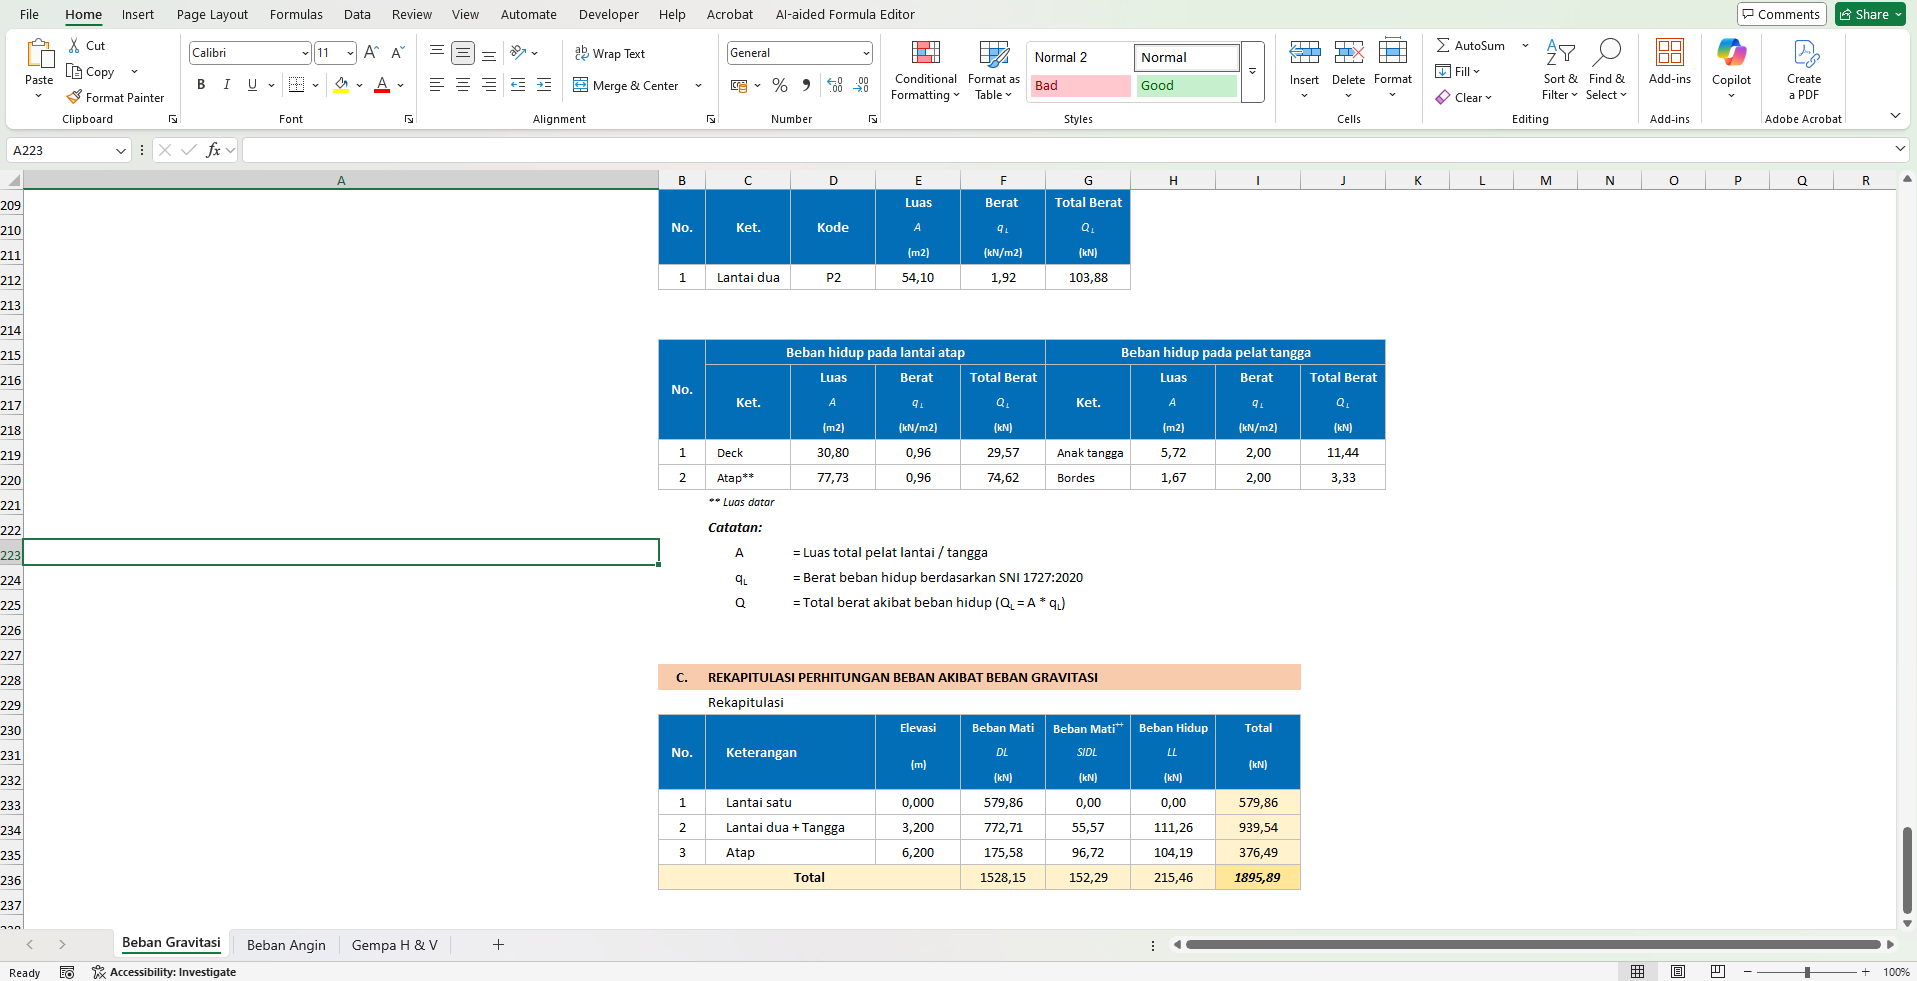Open the Formulas ribbon tab
This screenshot has height=981, width=1917.
[x=296, y=14]
